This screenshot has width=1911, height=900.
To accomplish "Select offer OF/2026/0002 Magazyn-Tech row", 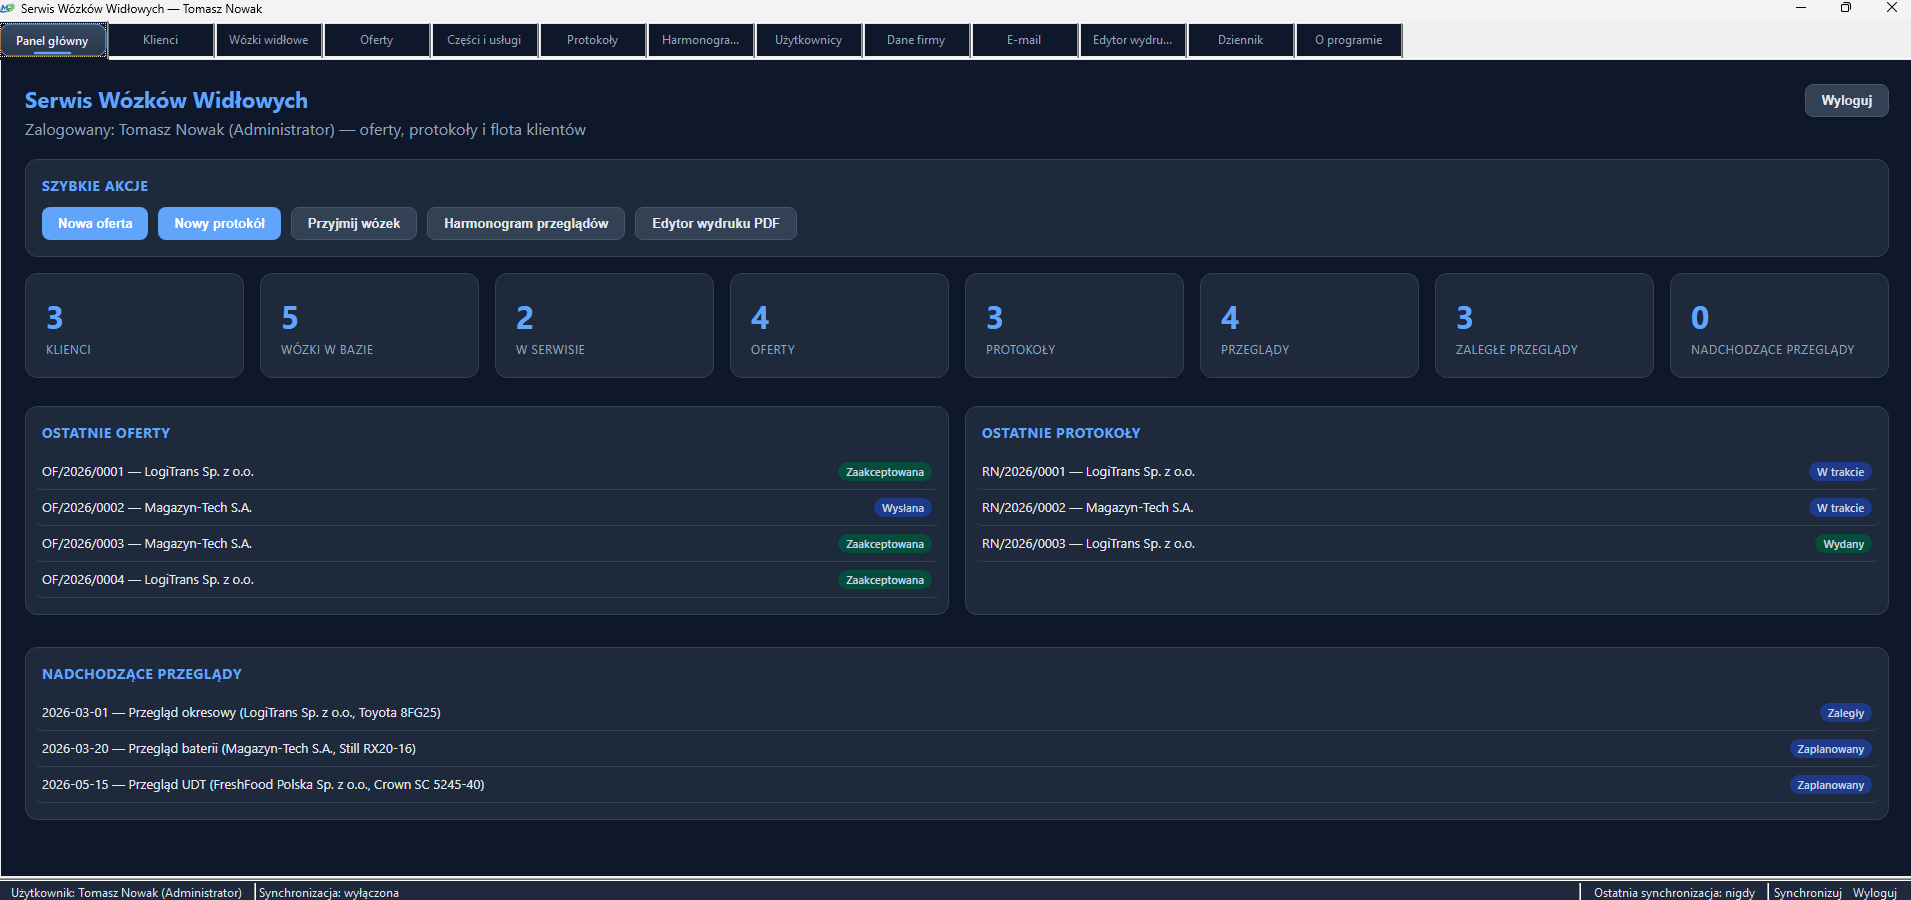I will click(487, 508).
